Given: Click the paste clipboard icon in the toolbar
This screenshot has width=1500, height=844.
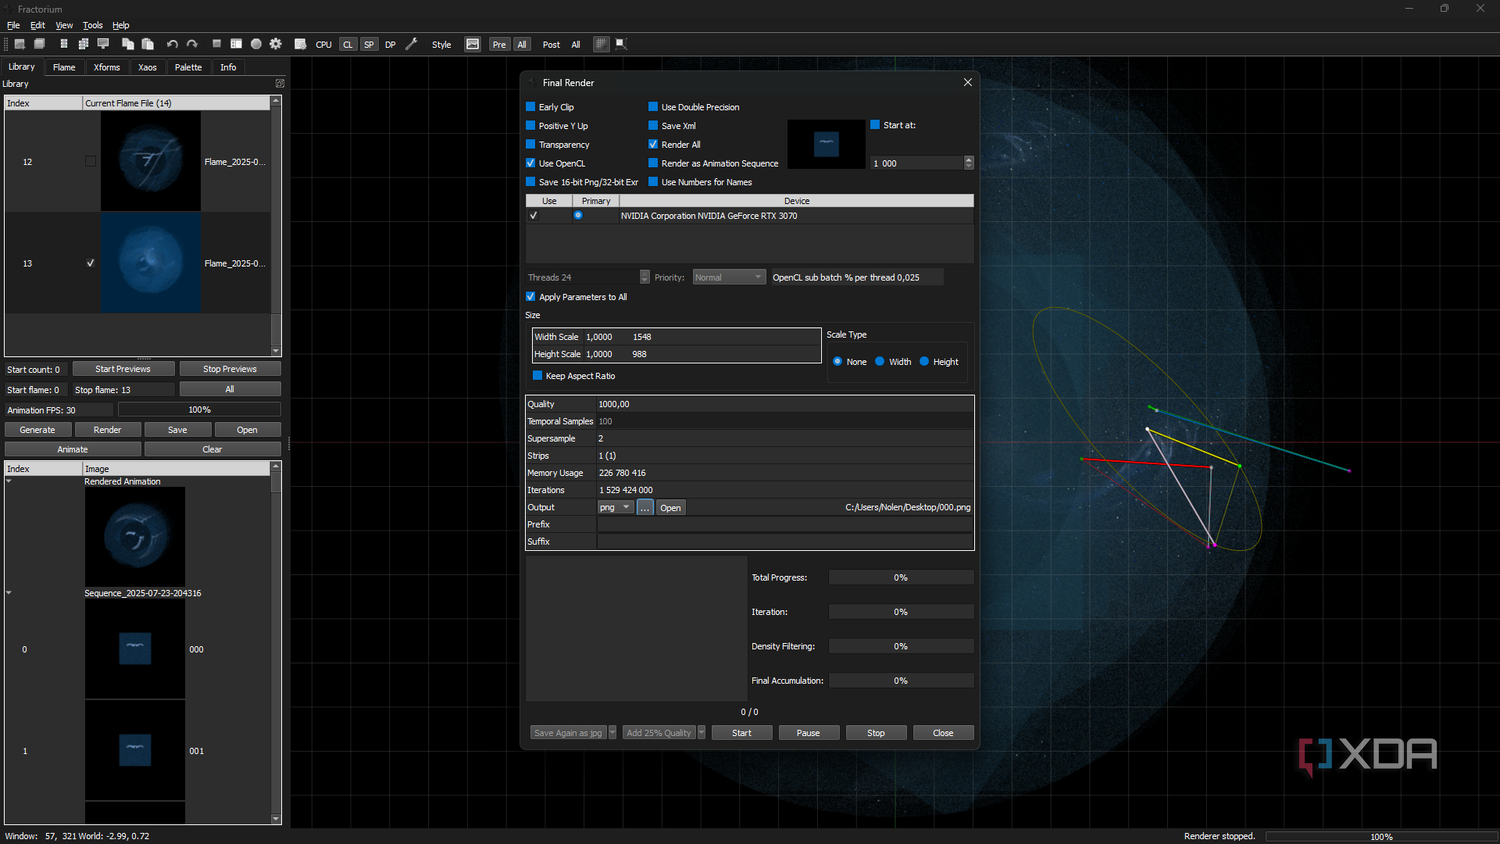Looking at the screenshot, I should (147, 44).
